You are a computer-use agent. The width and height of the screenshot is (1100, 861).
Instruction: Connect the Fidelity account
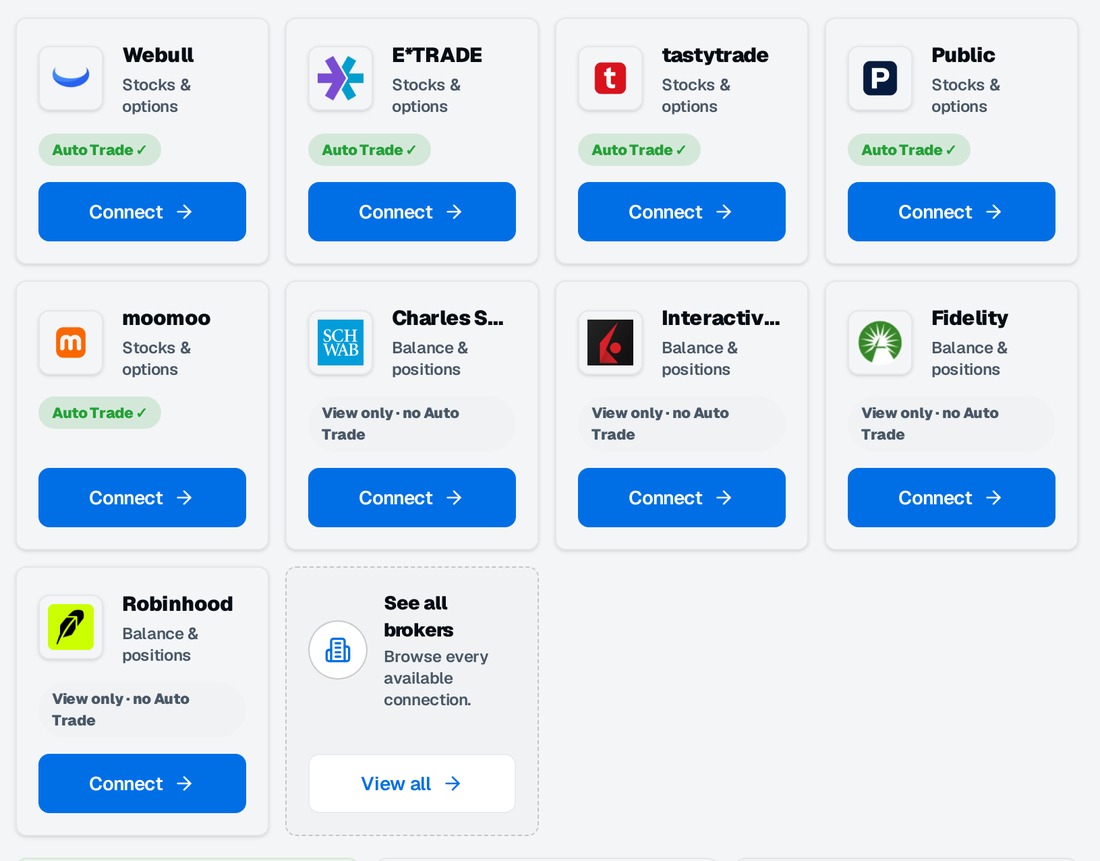click(x=951, y=498)
